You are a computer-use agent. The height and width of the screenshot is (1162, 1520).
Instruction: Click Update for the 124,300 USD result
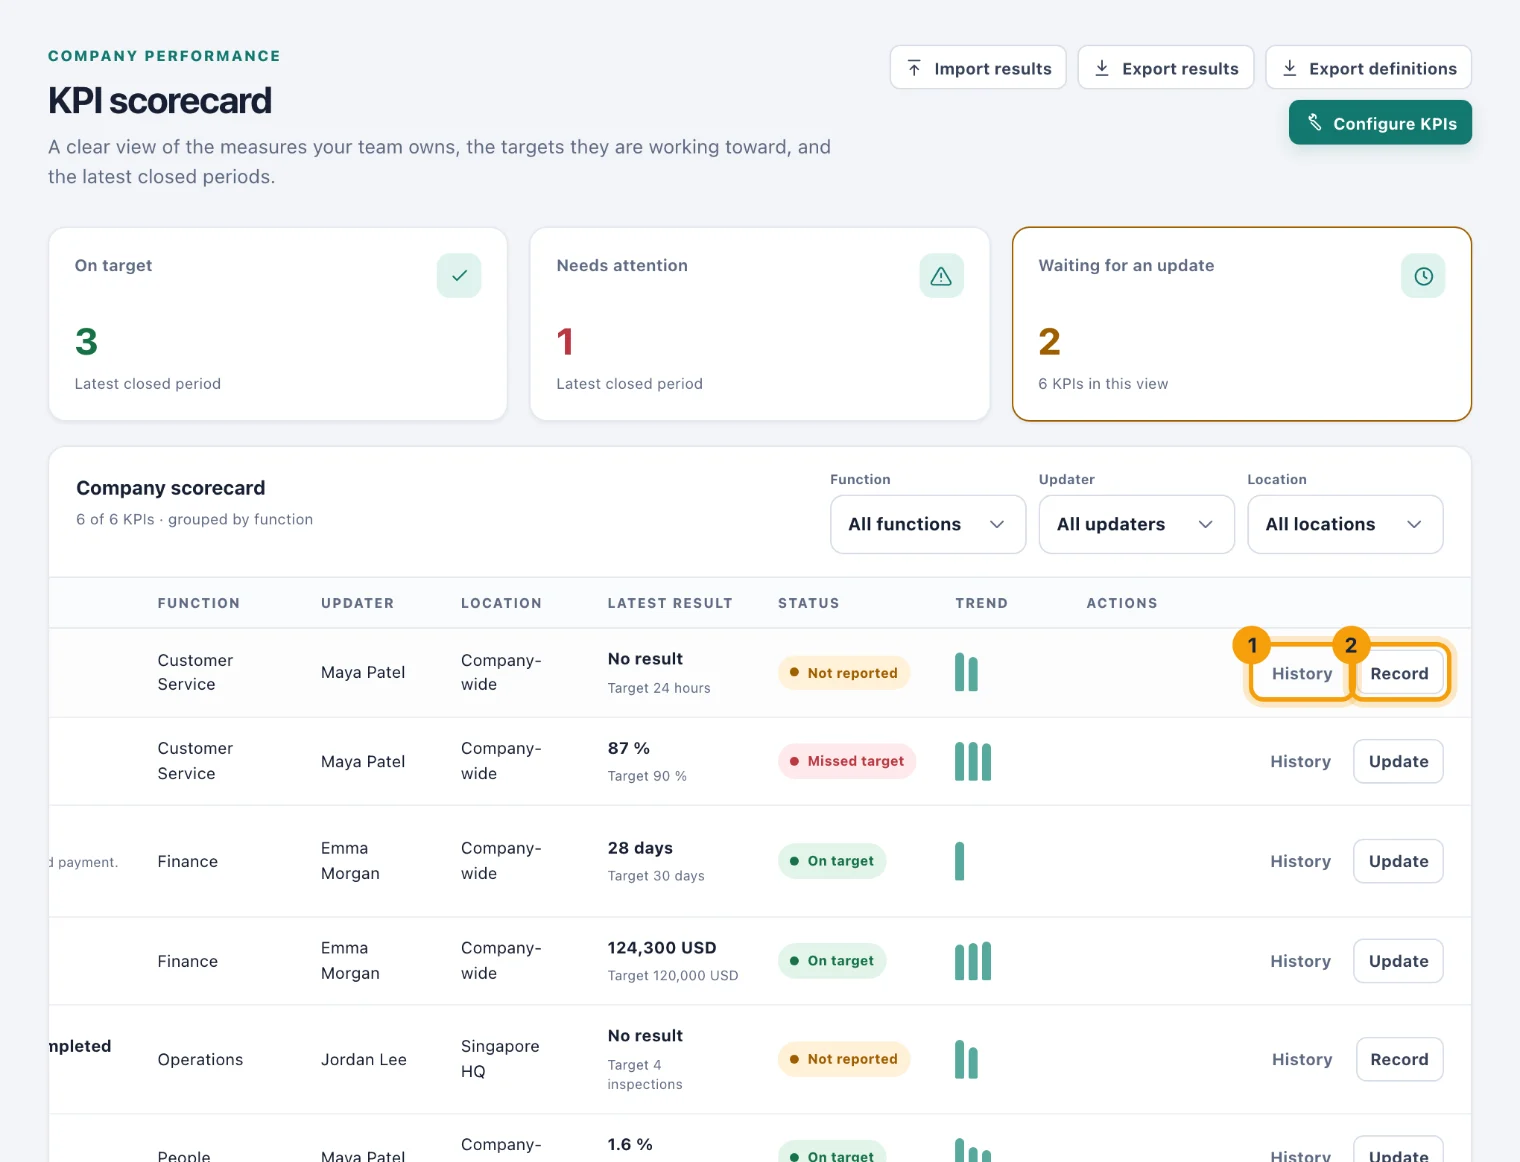pos(1398,961)
